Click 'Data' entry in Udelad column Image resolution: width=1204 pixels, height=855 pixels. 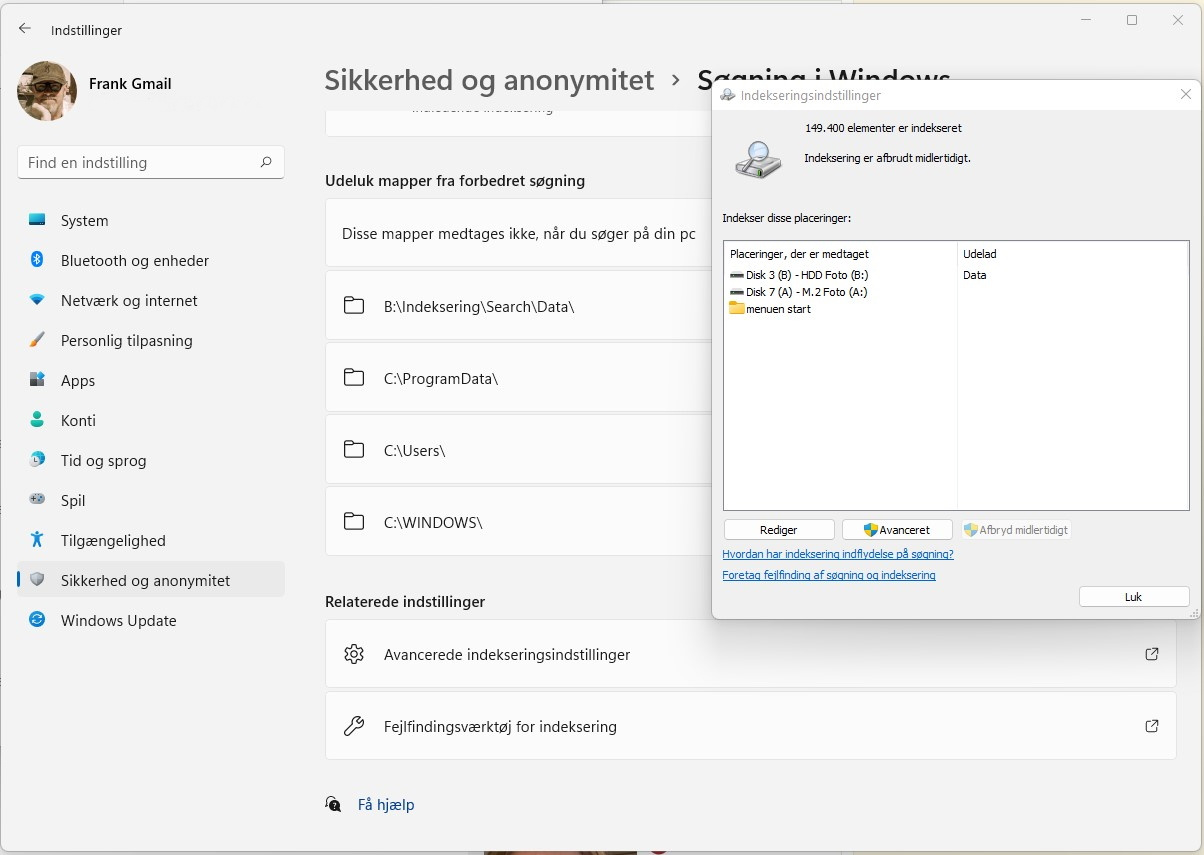[974, 275]
